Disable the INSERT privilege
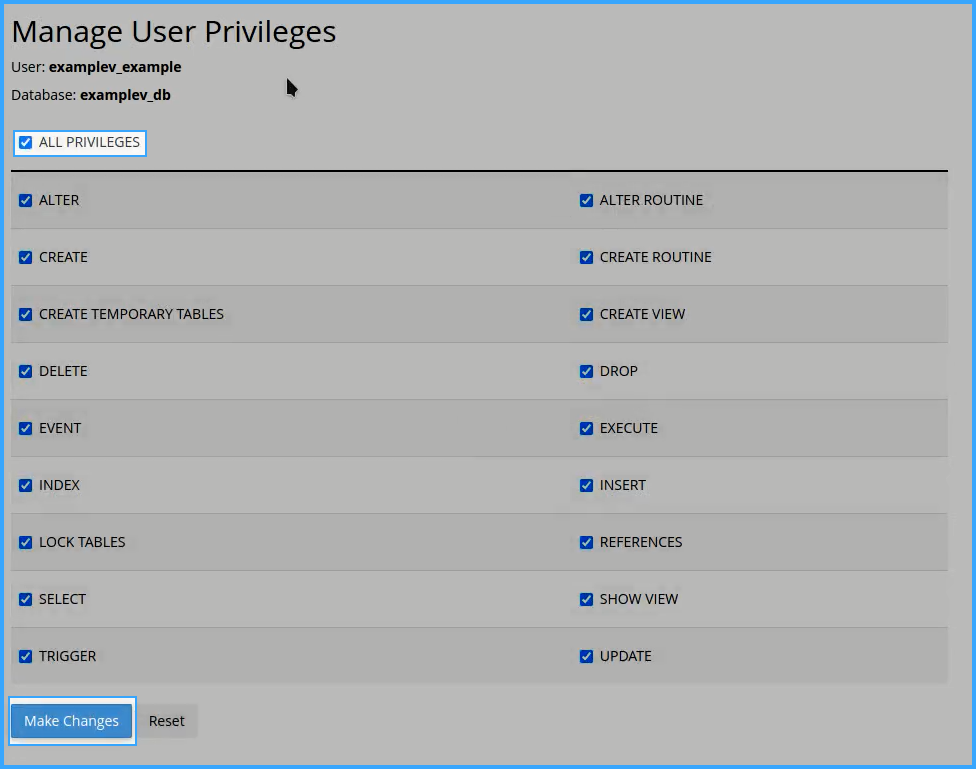The height and width of the screenshot is (769, 976). pyautogui.click(x=586, y=486)
